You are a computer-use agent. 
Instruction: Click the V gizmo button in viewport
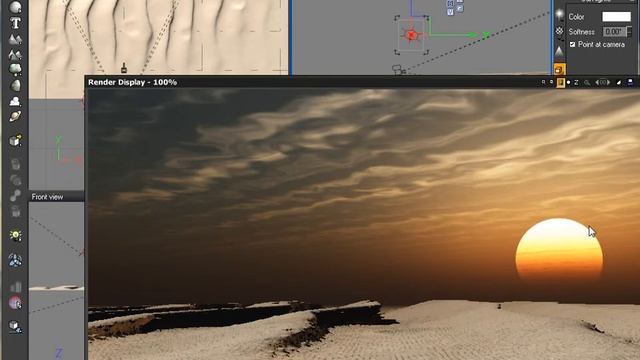(450, 12)
